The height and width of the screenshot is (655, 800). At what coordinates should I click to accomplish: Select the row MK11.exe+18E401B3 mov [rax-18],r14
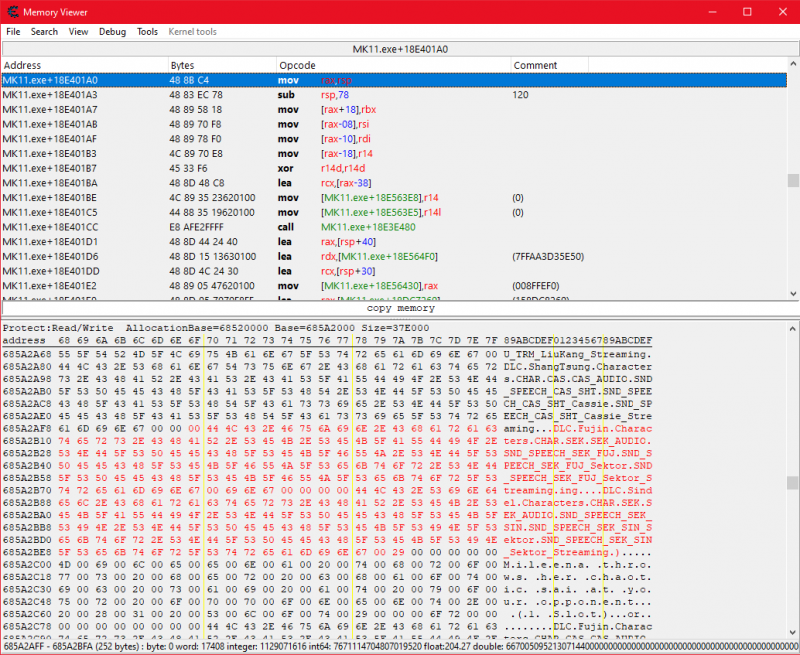pyautogui.click(x=394, y=154)
